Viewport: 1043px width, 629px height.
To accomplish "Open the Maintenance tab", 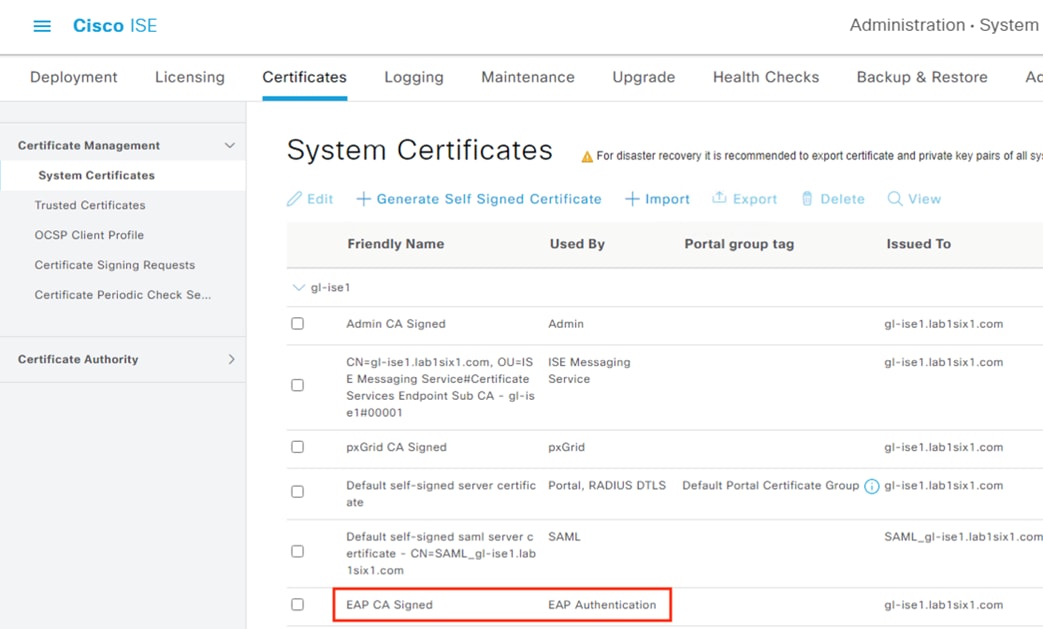I will point(528,77).
